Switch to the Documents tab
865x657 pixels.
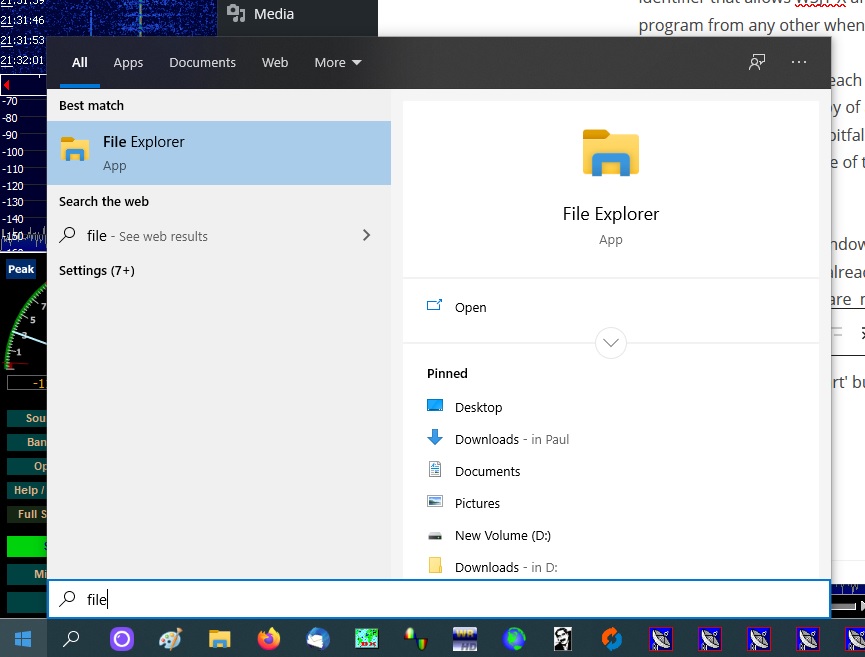click(x=202, y=62)
